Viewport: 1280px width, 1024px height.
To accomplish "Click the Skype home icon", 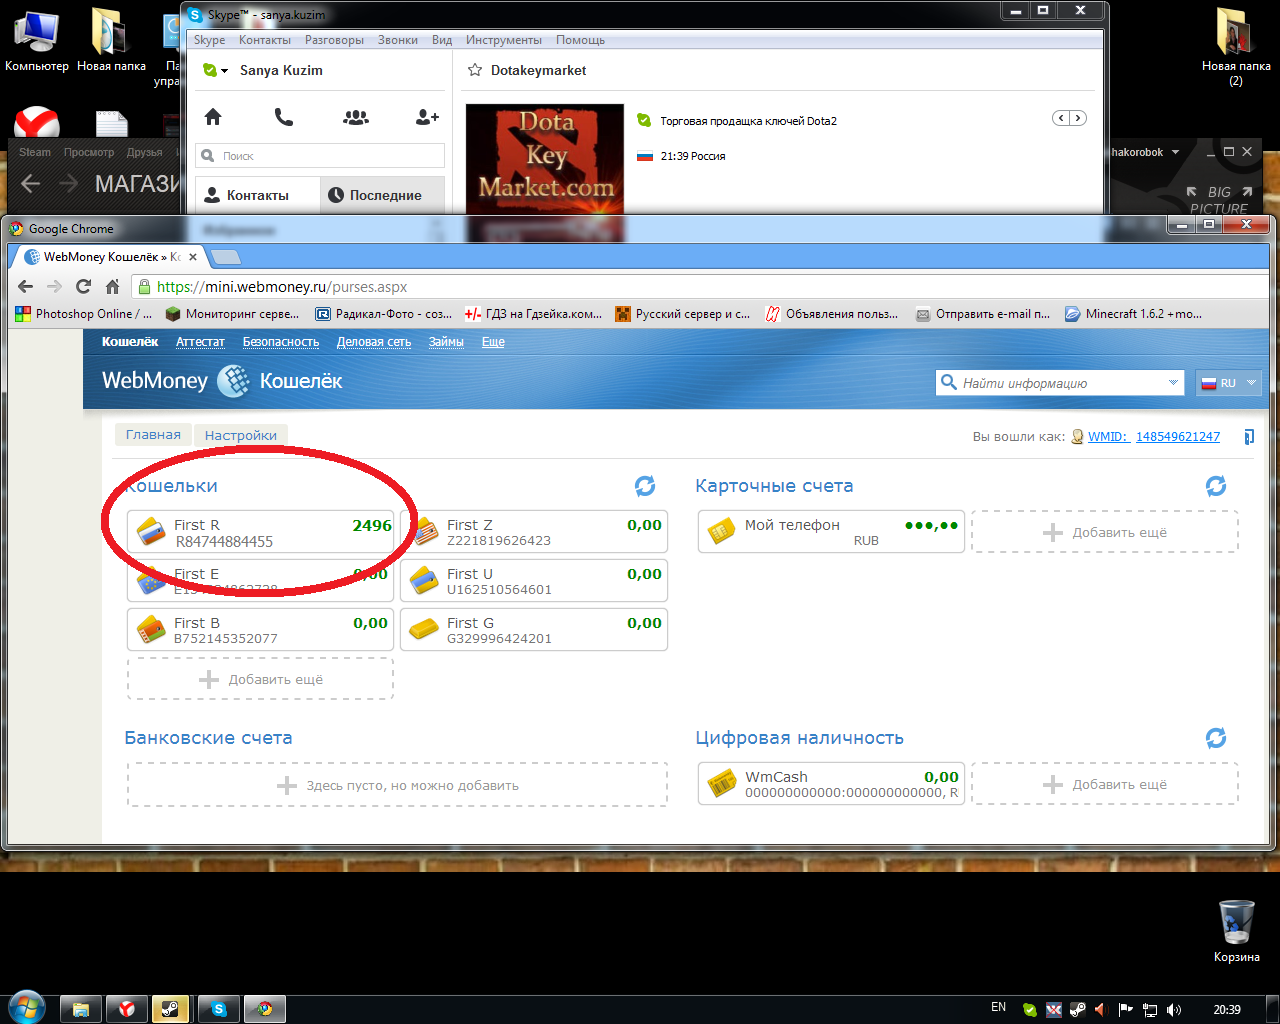I will 213,117.
